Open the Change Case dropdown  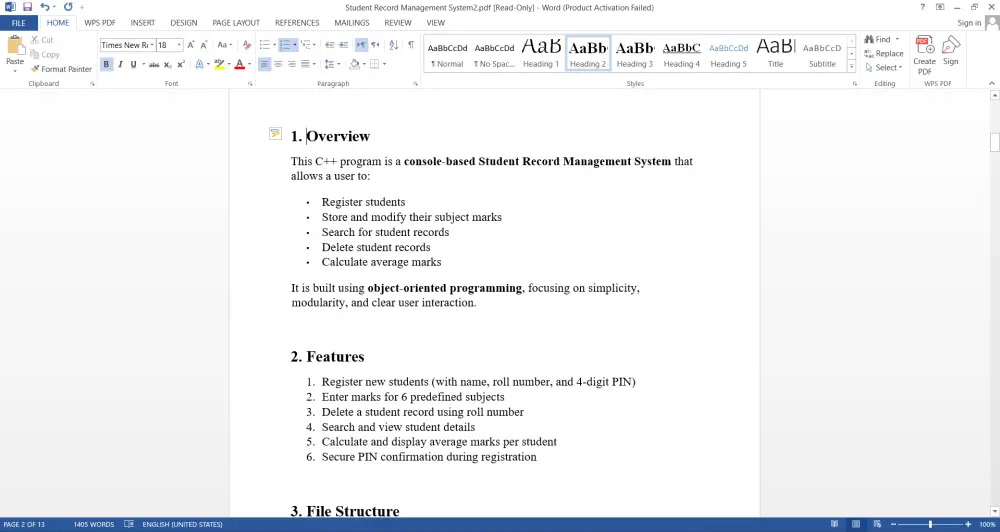coord(224,45)
